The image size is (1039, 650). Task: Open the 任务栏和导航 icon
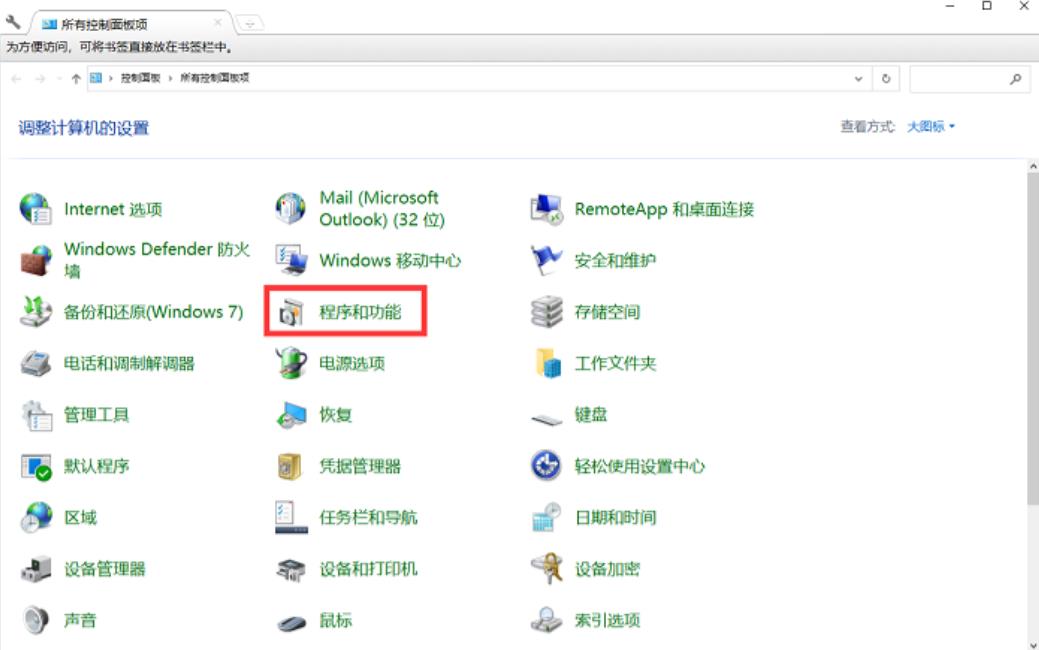290,517
